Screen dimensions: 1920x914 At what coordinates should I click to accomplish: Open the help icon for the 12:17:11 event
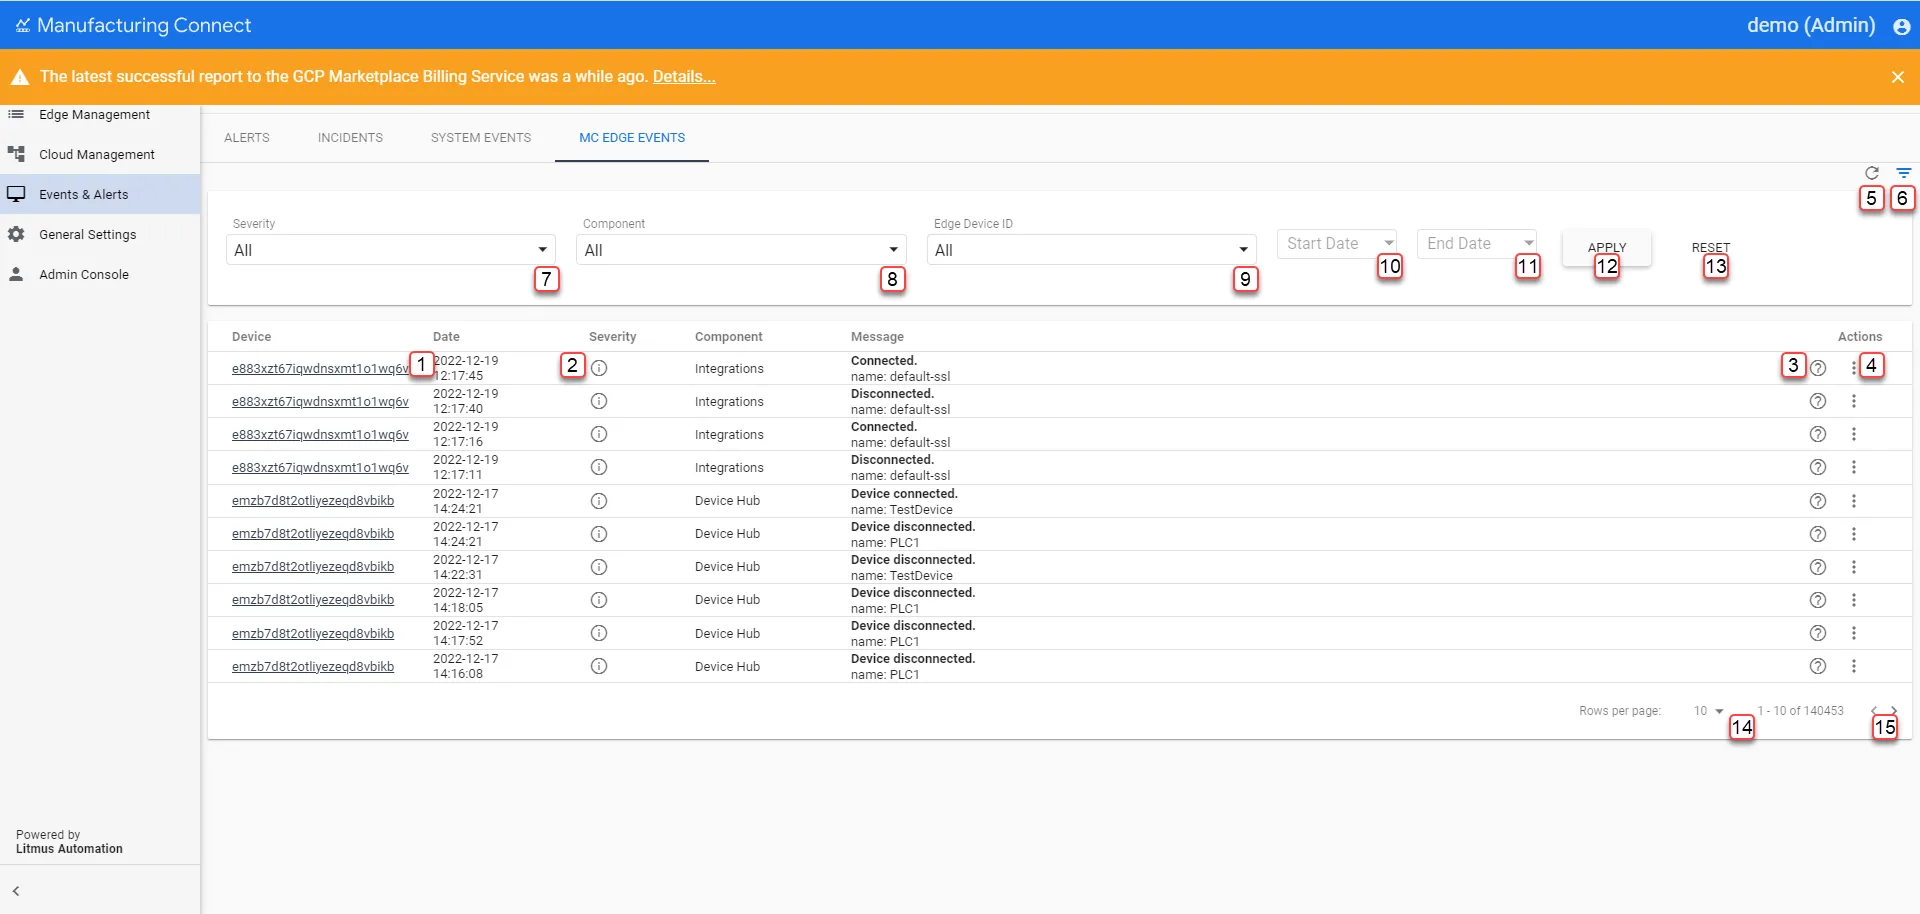coord(1818,467)
